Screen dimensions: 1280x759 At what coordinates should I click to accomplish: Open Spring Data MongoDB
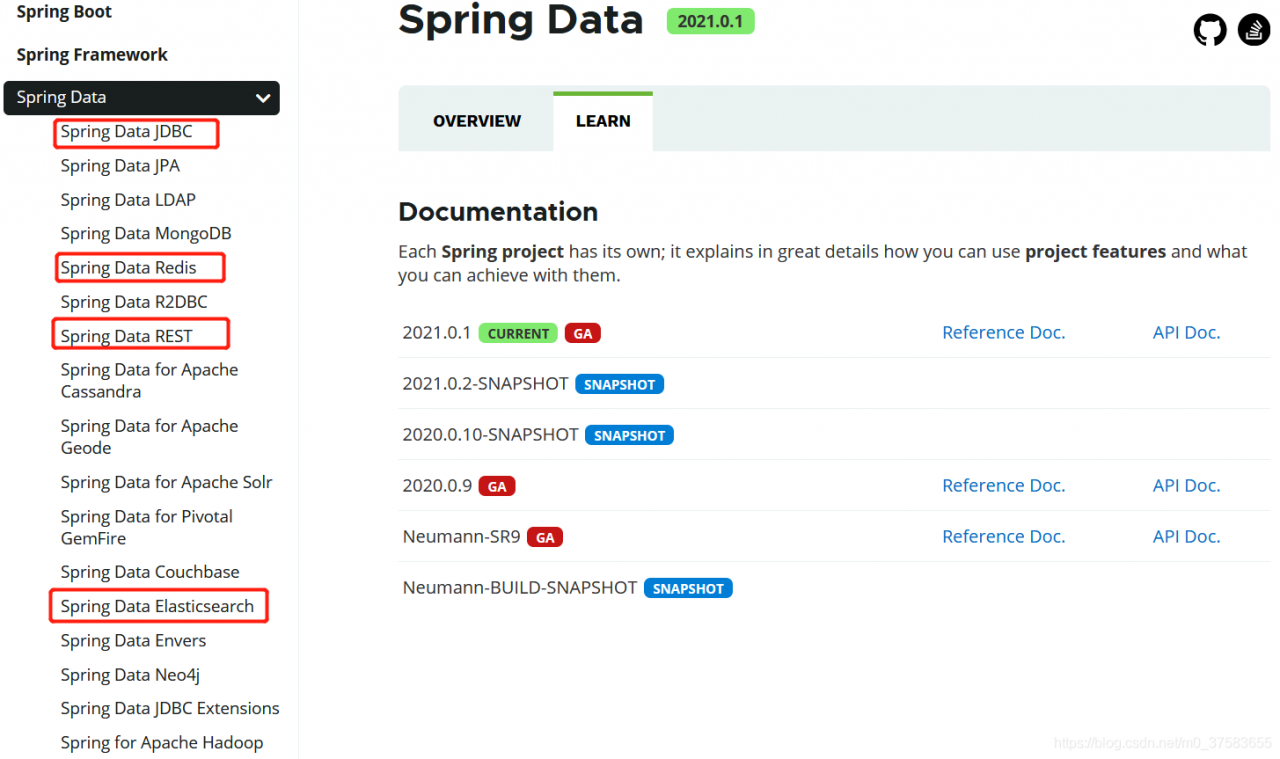click(x=146, y=234)
